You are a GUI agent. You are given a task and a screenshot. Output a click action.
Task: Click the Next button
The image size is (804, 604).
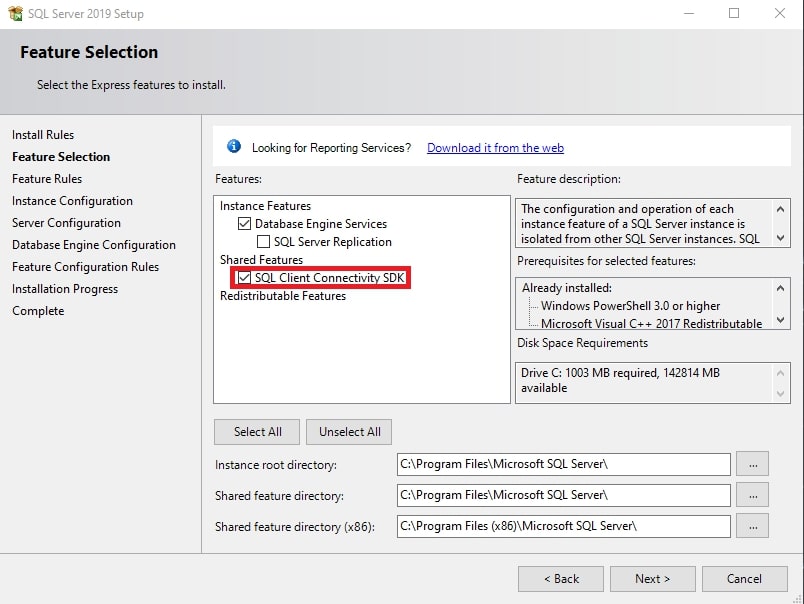[x=652, y=579]
